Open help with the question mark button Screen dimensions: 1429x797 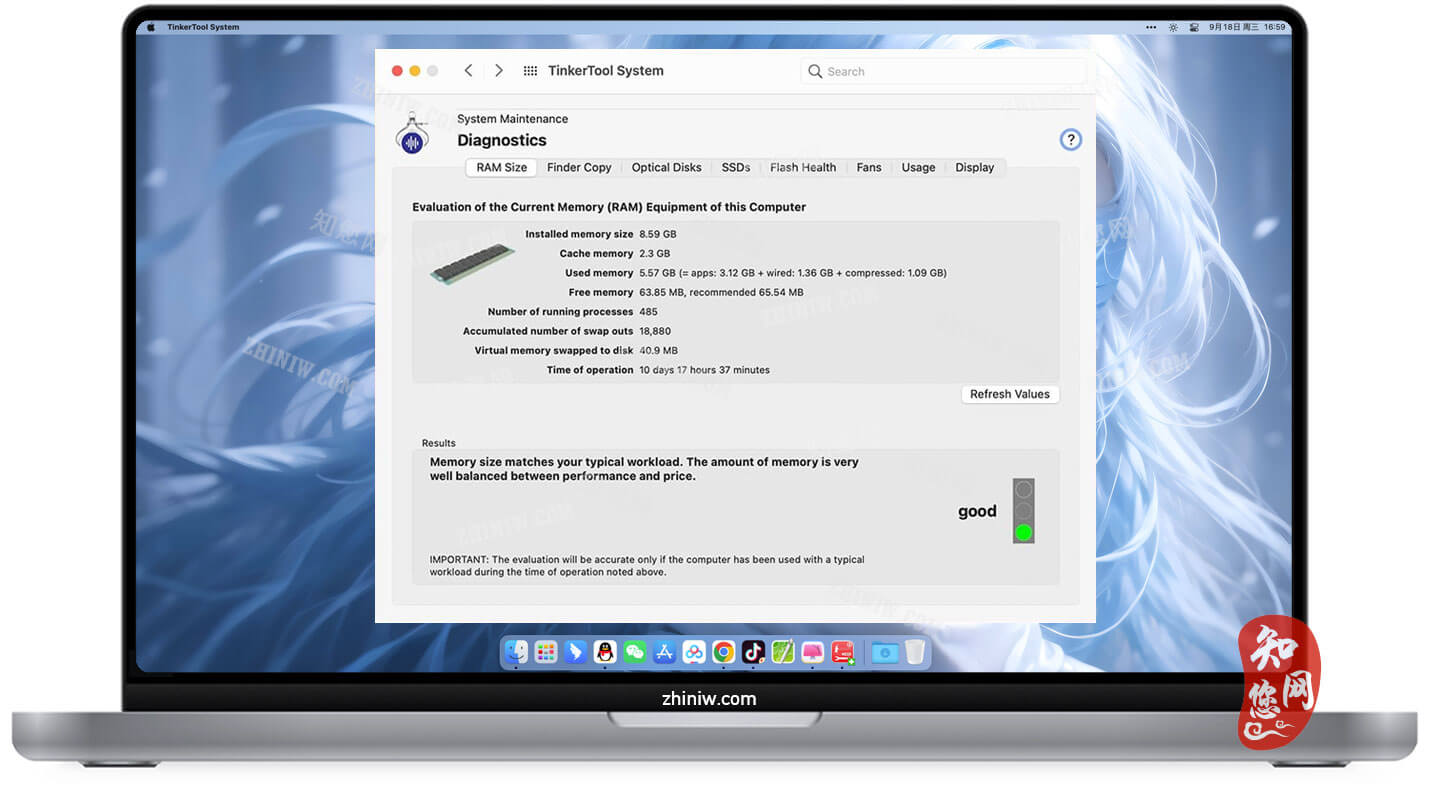coord(1070,140)
